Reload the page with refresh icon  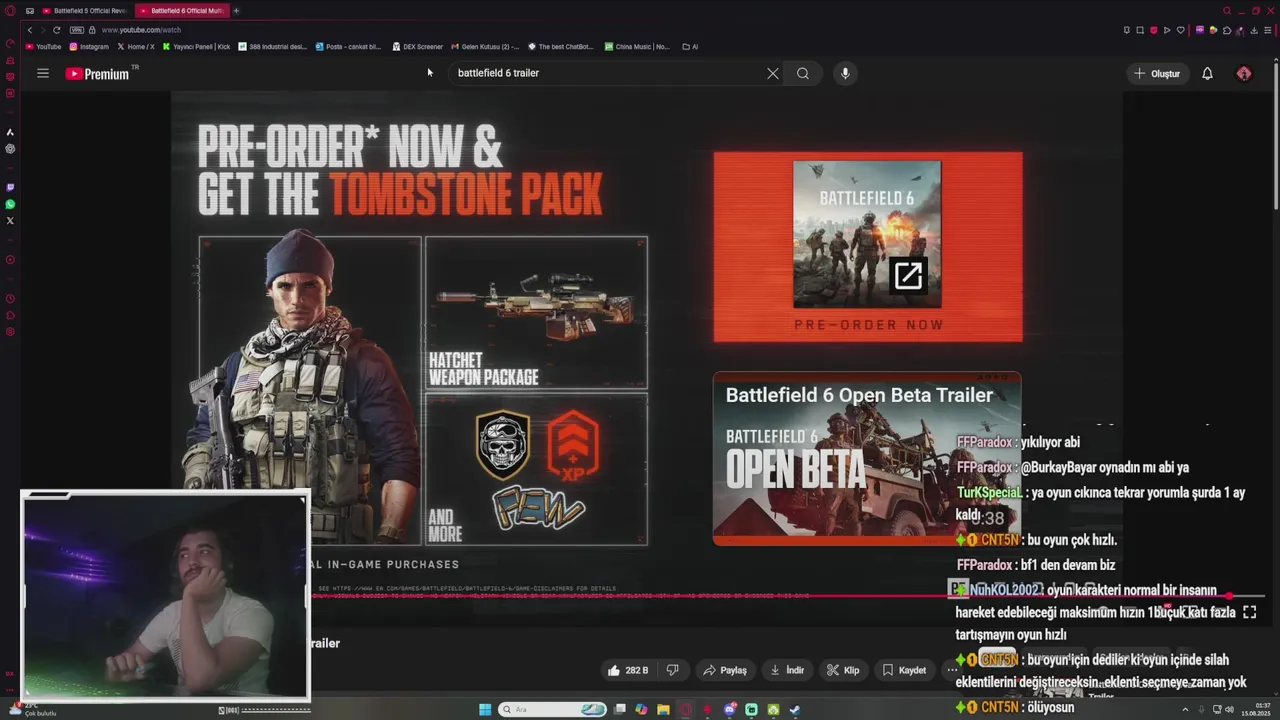click(56, 30)
